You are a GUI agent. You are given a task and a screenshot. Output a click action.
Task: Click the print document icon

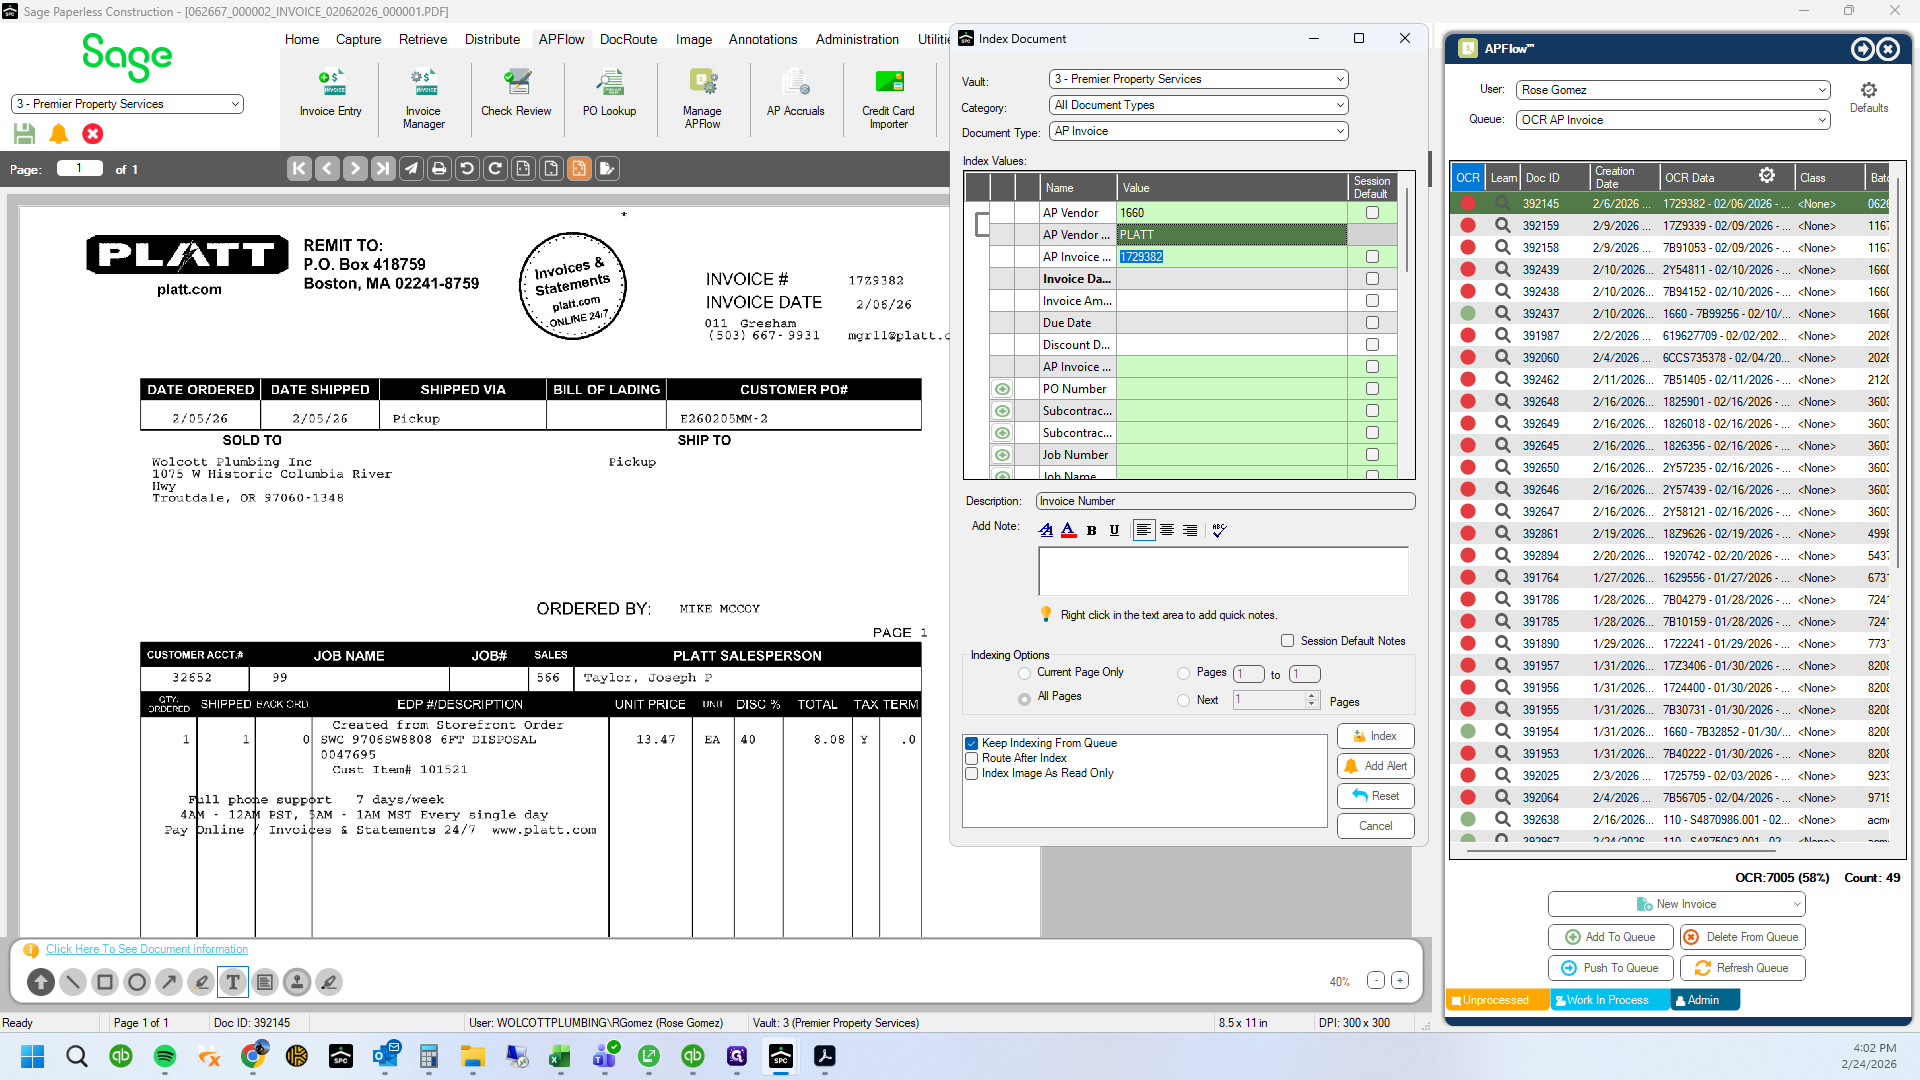tap(439, 169)
